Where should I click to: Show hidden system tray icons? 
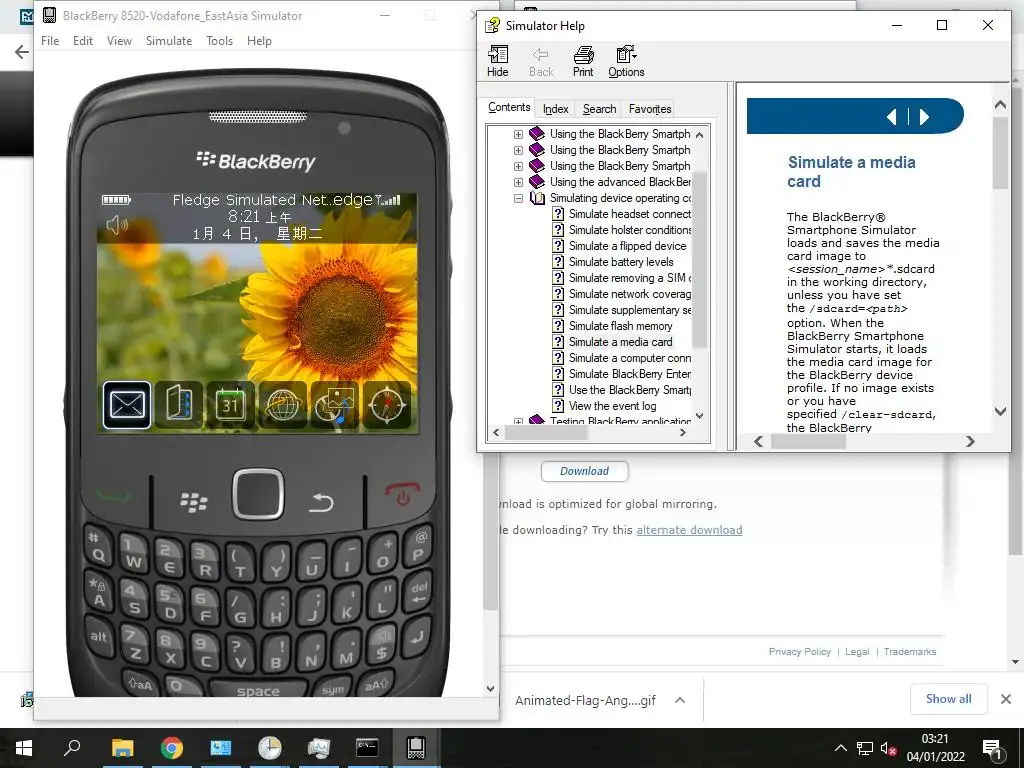(841, 748)
